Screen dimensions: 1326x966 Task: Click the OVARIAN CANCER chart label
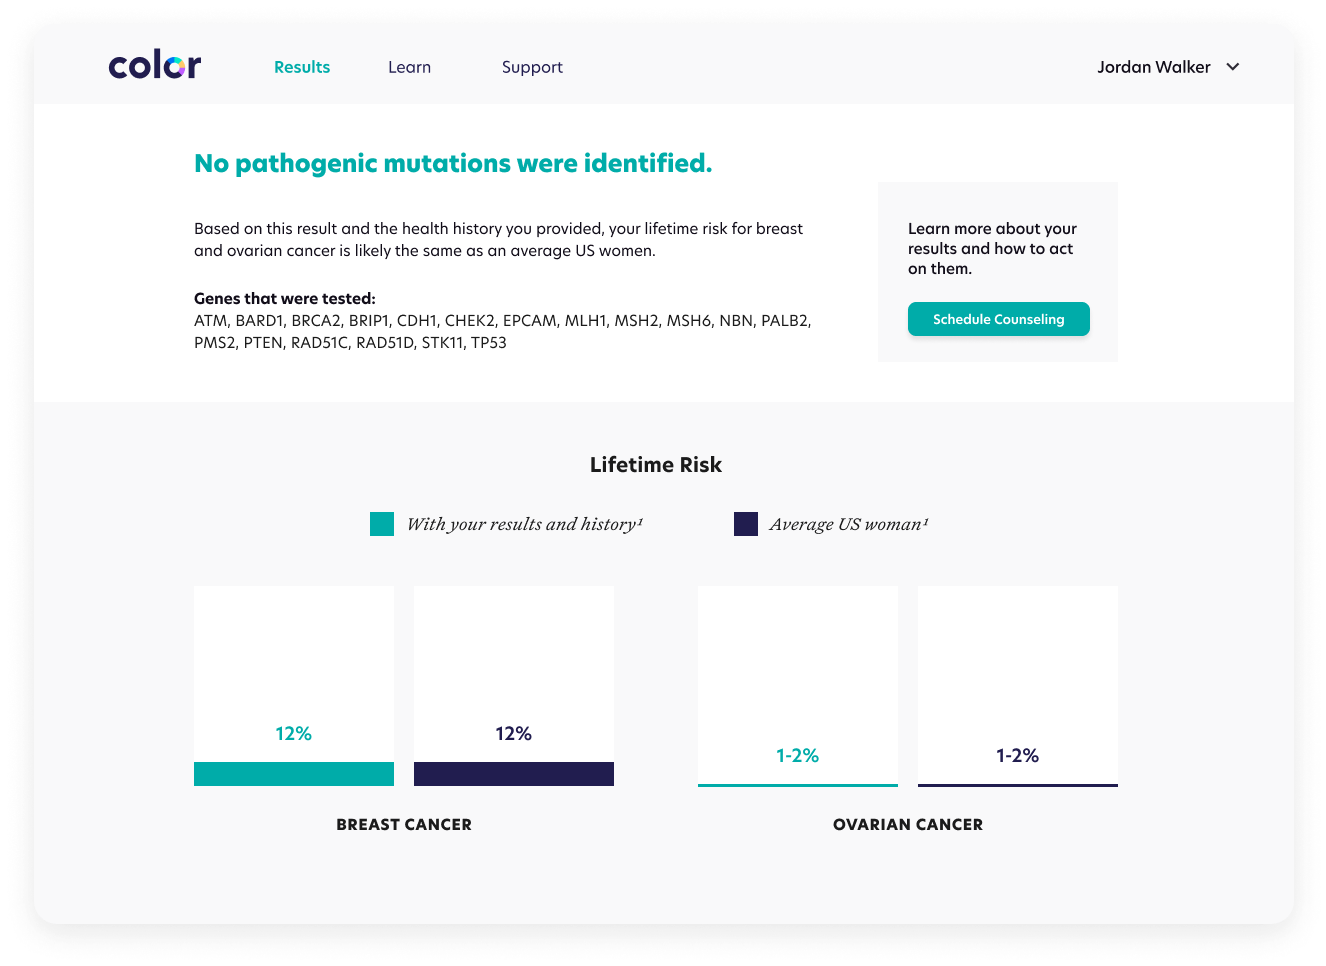pos(908,824)
